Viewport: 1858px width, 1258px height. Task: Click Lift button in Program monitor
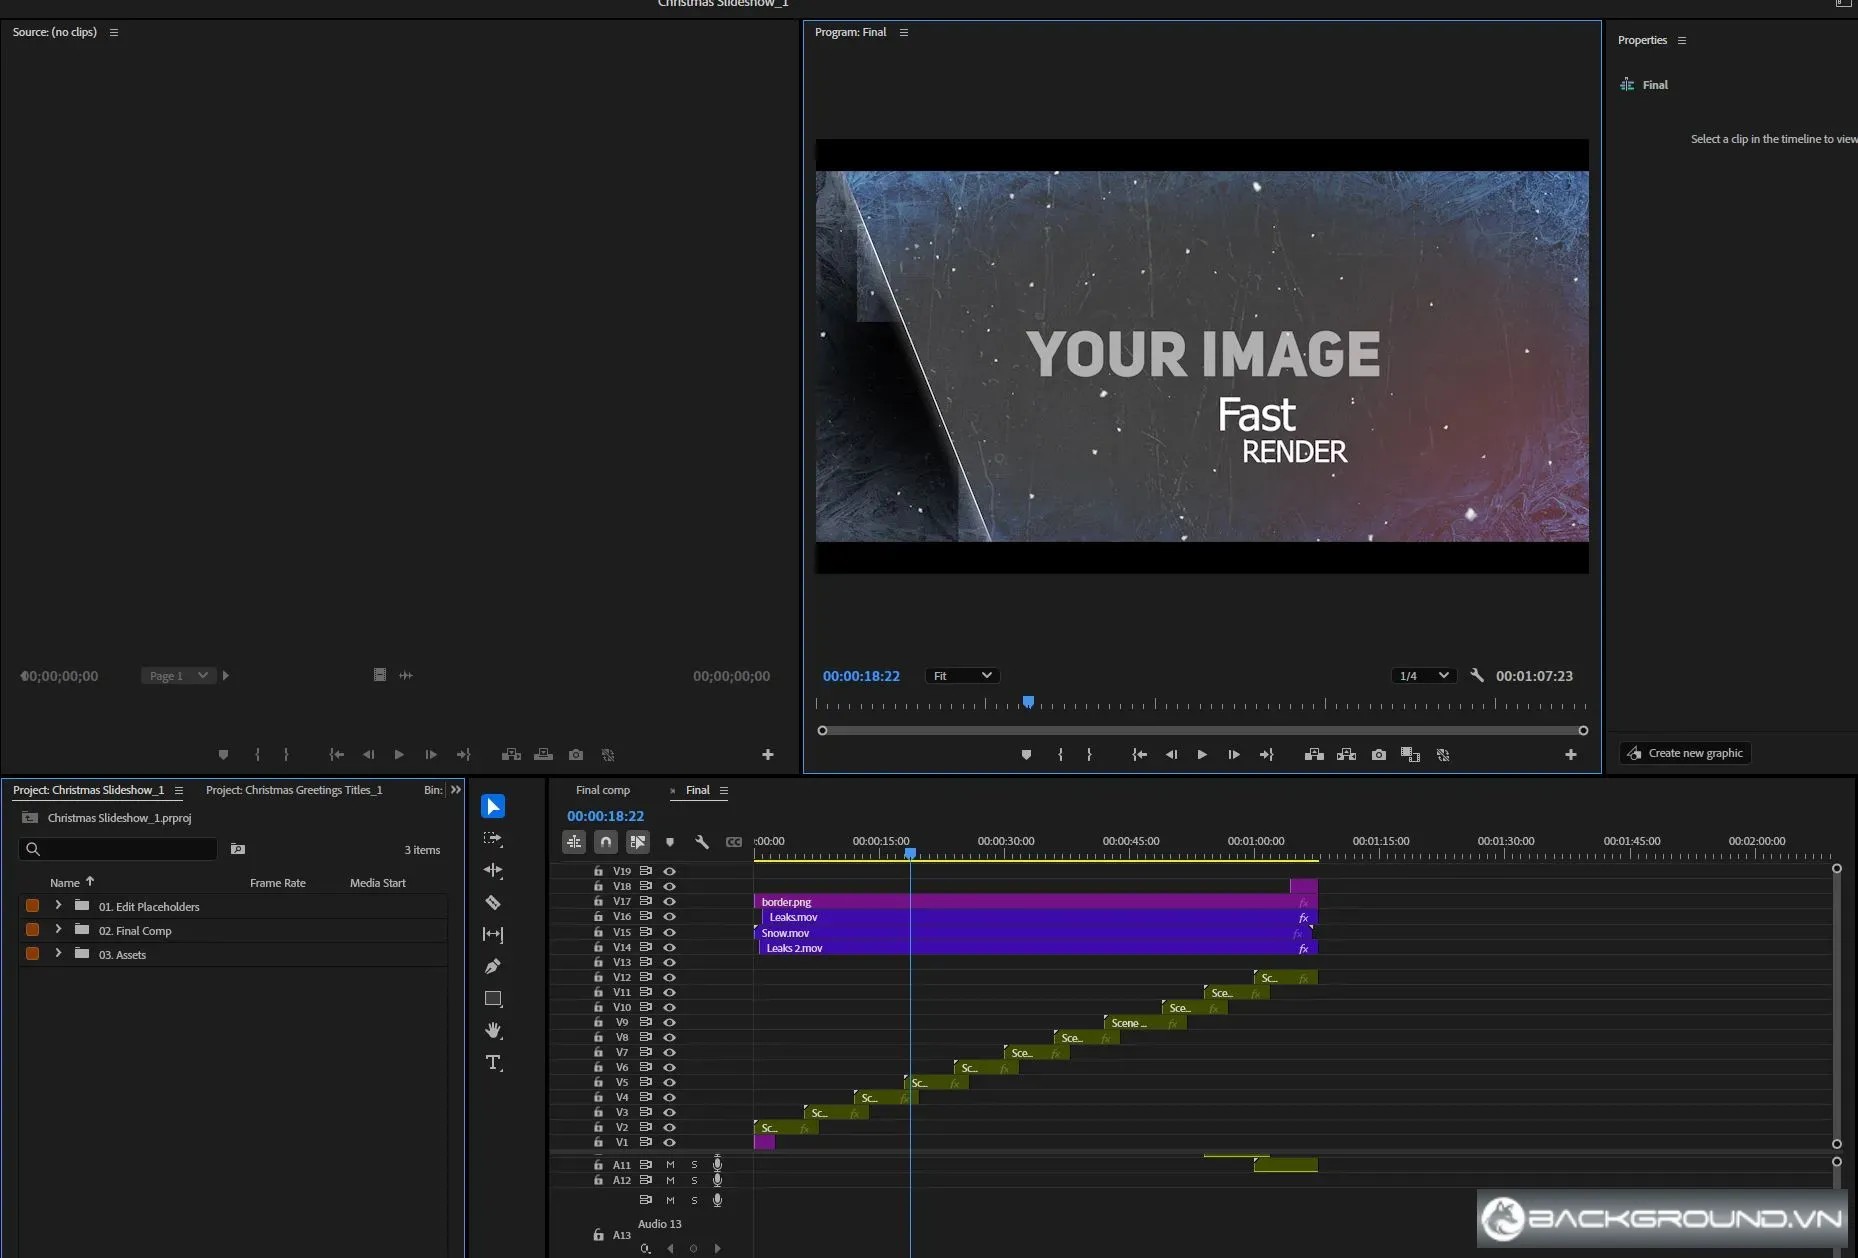click(1314, 755)
